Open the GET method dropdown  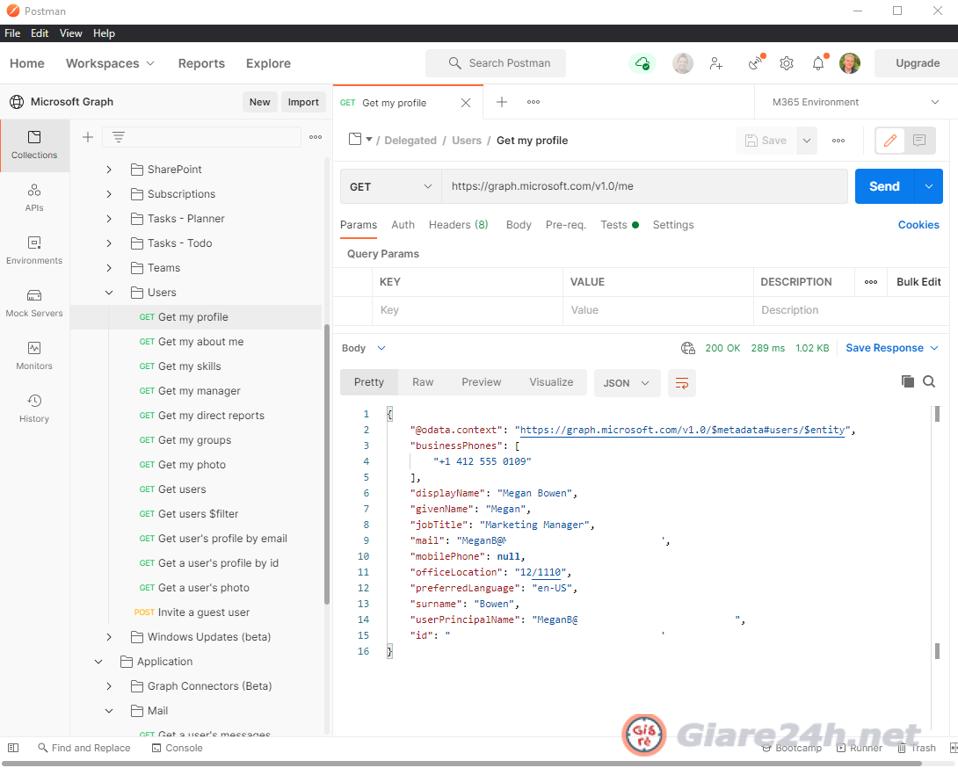[390, 187]
